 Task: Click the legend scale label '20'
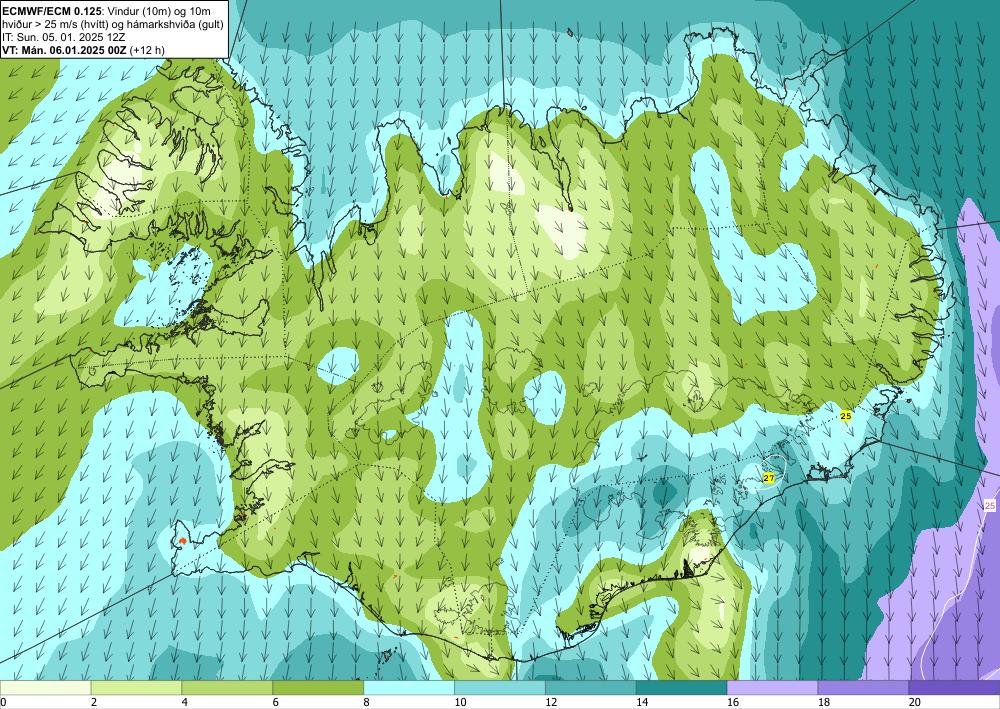tap(915, 702)
